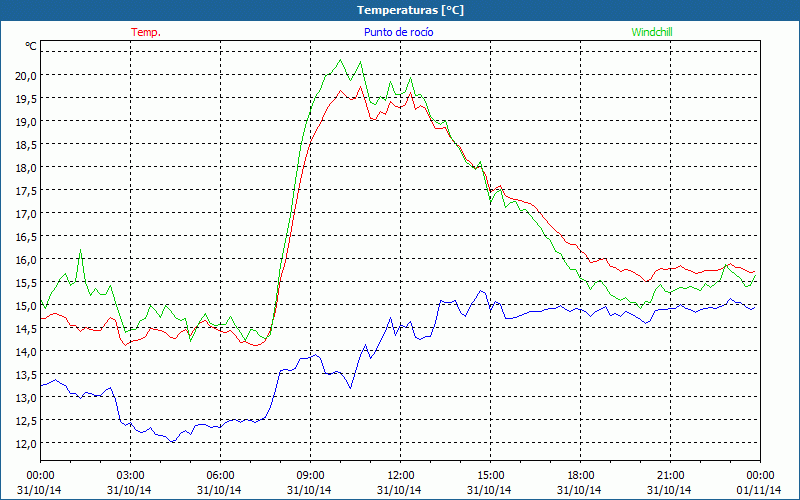Click the 17,0 value on temperature axis
The width and height of the screenshot is (800, 500).
pos(27,213)
